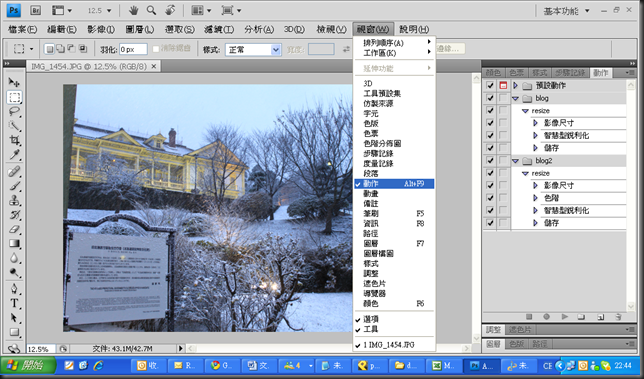Switch to the 色票 panel tab

click(516, 73)
